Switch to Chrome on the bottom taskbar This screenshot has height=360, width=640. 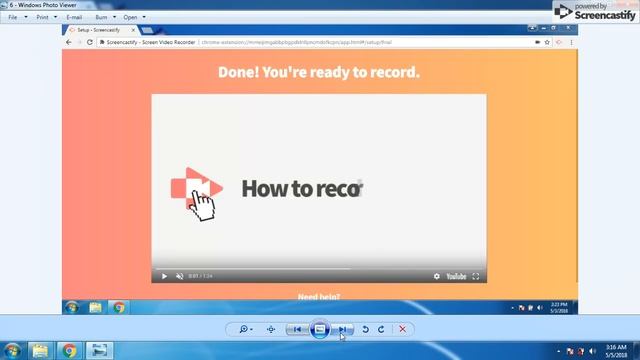[x=69, y=351]
